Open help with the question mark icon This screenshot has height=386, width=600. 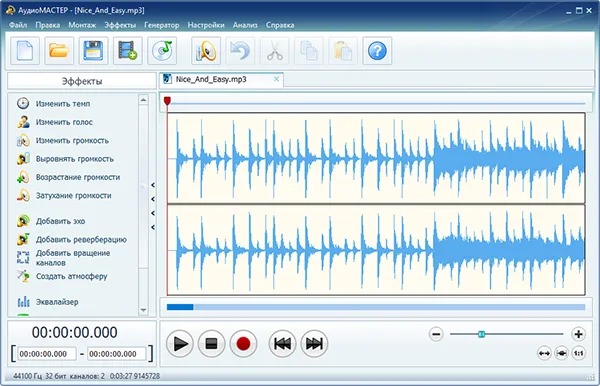(x=377, y=50)
